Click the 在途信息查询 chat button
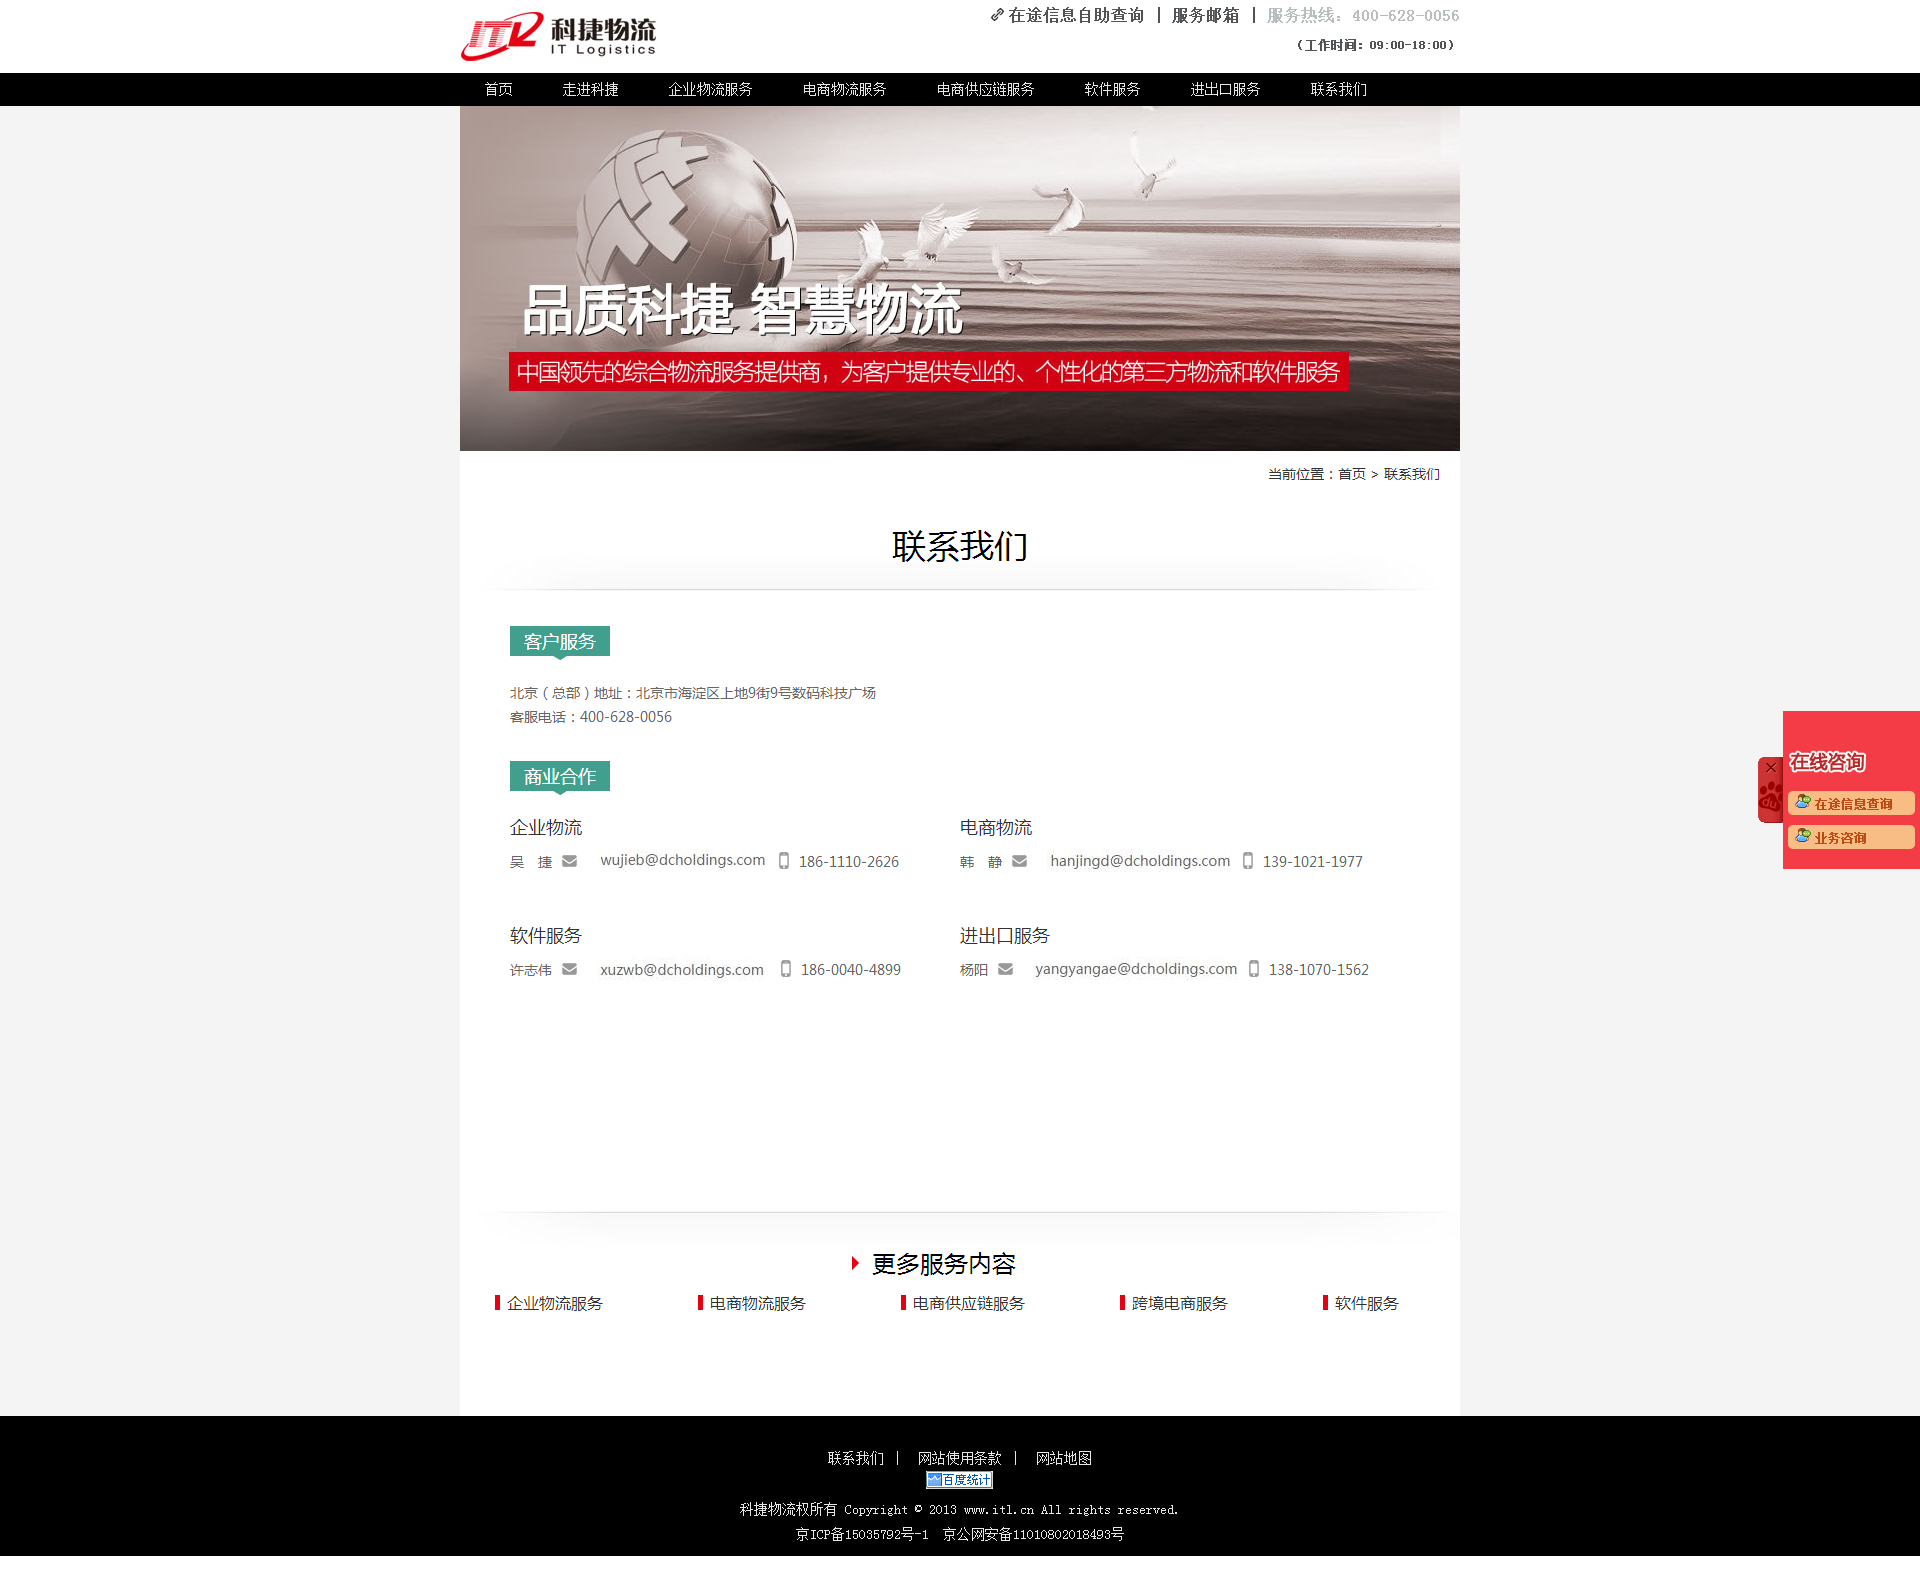 pyautogui.click(x=1851, y=804)
